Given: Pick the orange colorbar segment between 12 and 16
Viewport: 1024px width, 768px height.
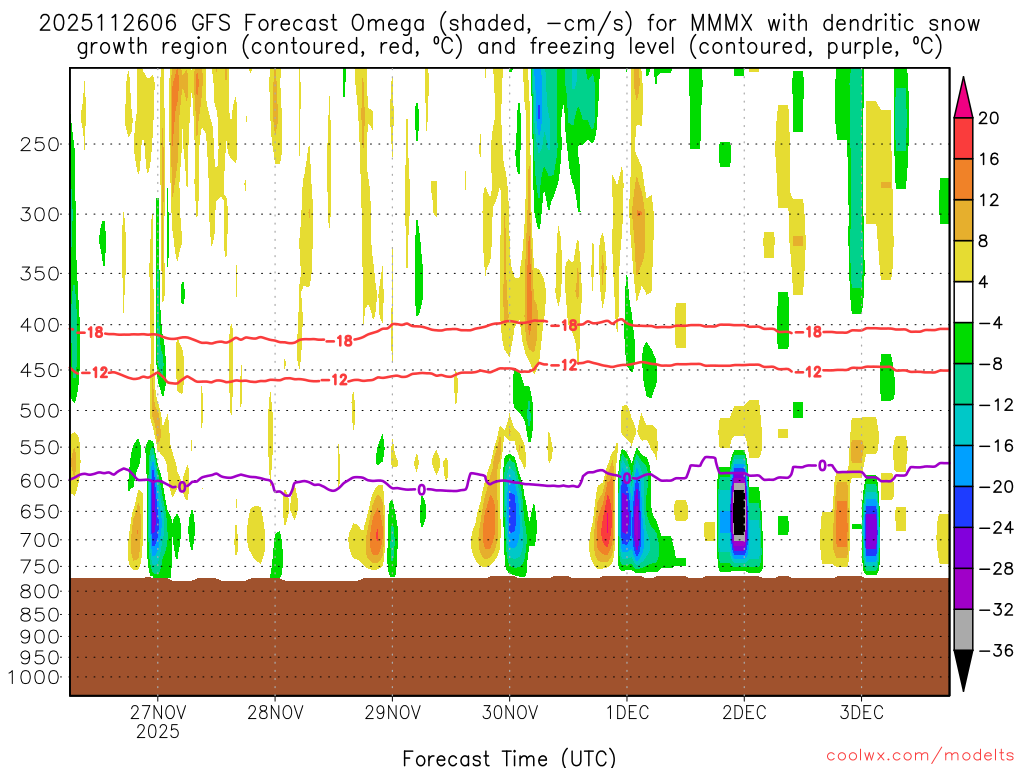Looking at the screenshot, I should tap(964, 180).
